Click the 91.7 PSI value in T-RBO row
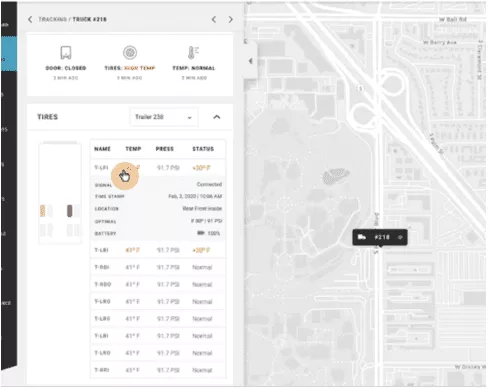The image size is (489, 389). pyautogui.click(x=168, y=284)
